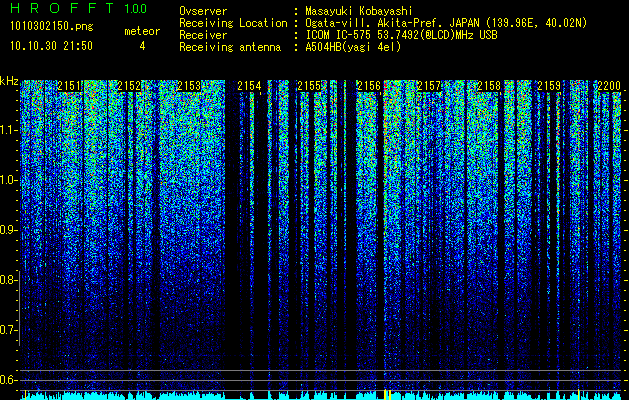Click the Ovserver field label
This screenshot has height=400, width=629.
(x=203, y=11)
